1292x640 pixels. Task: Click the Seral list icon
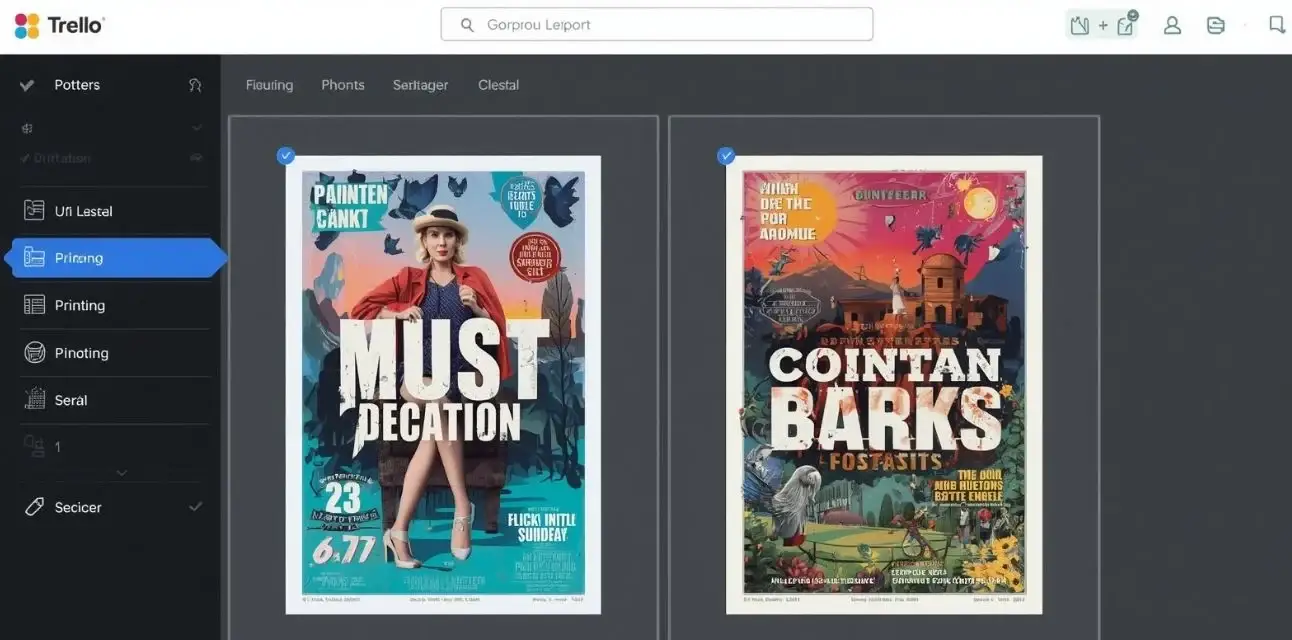click(x=33, y=399)
